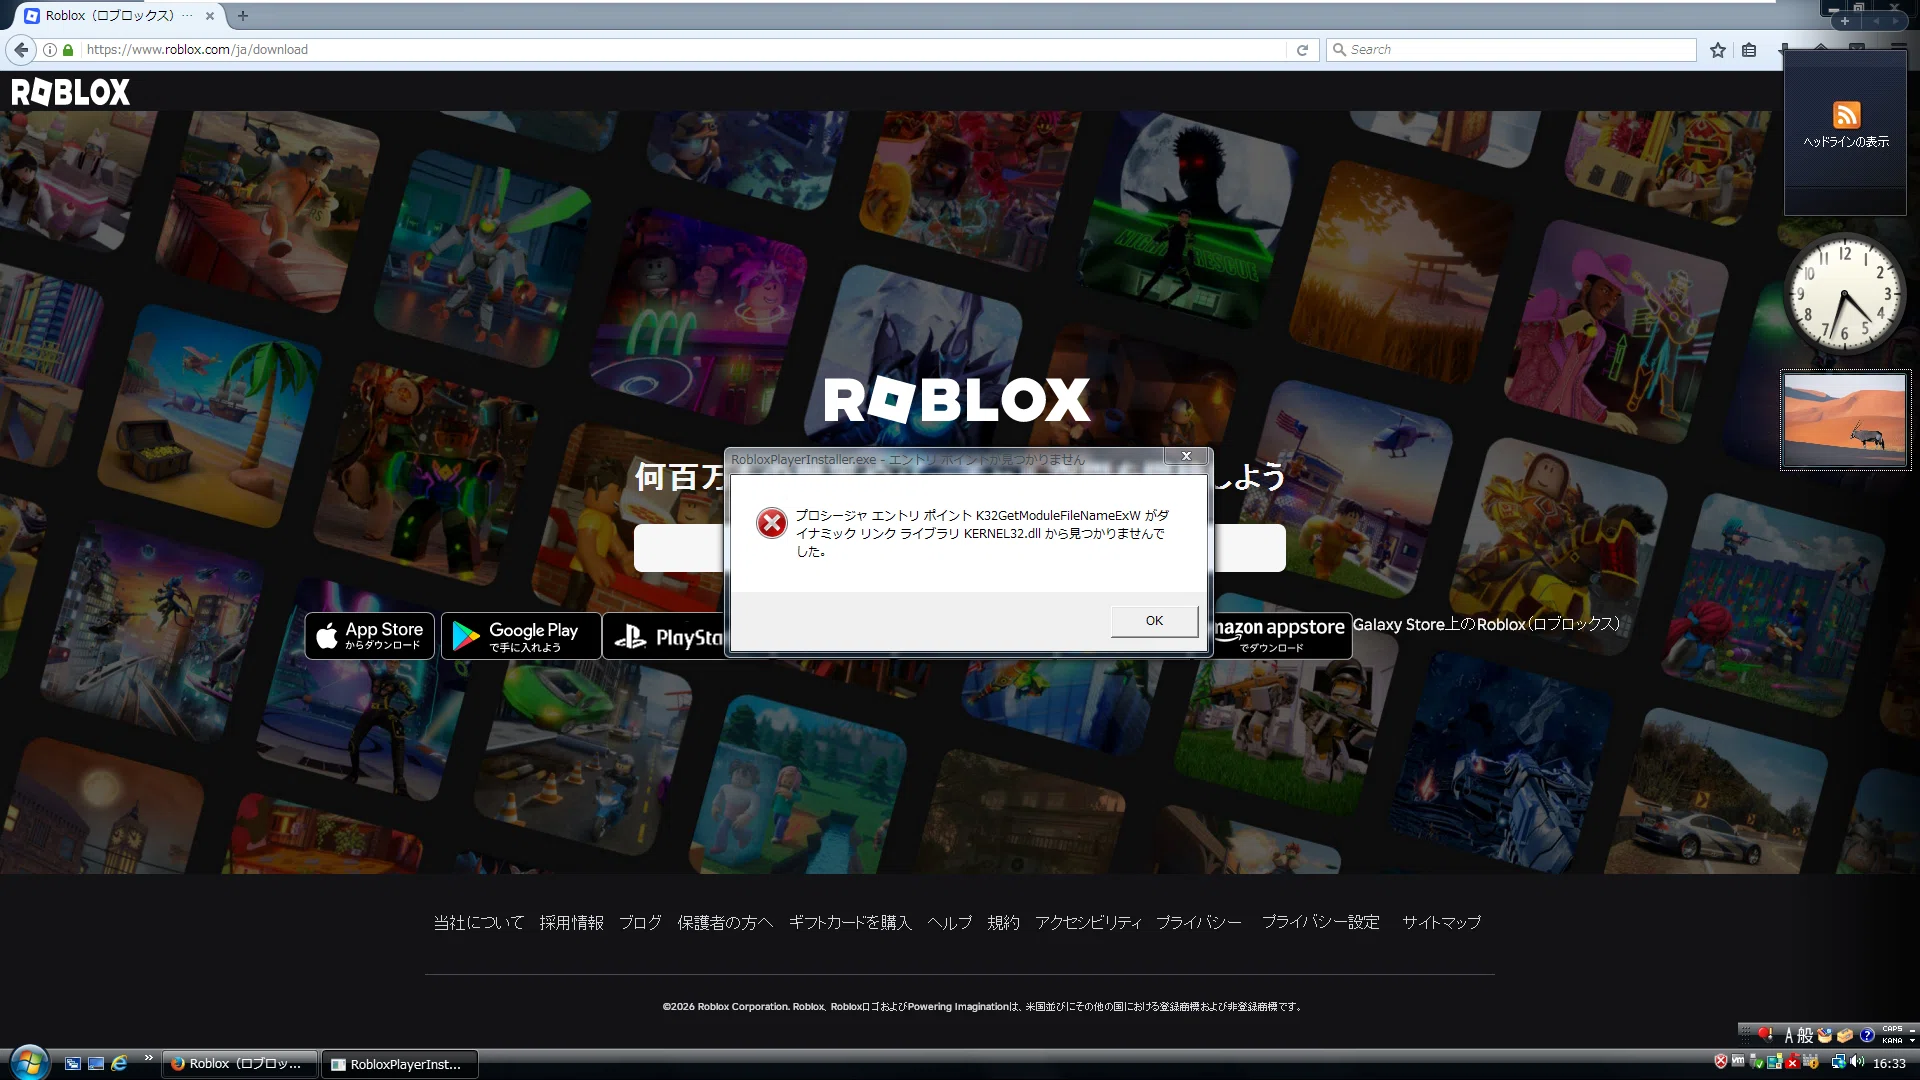
Task: Click the red flagged mailbox tray icon
Action: [x=1793, y=1061]
